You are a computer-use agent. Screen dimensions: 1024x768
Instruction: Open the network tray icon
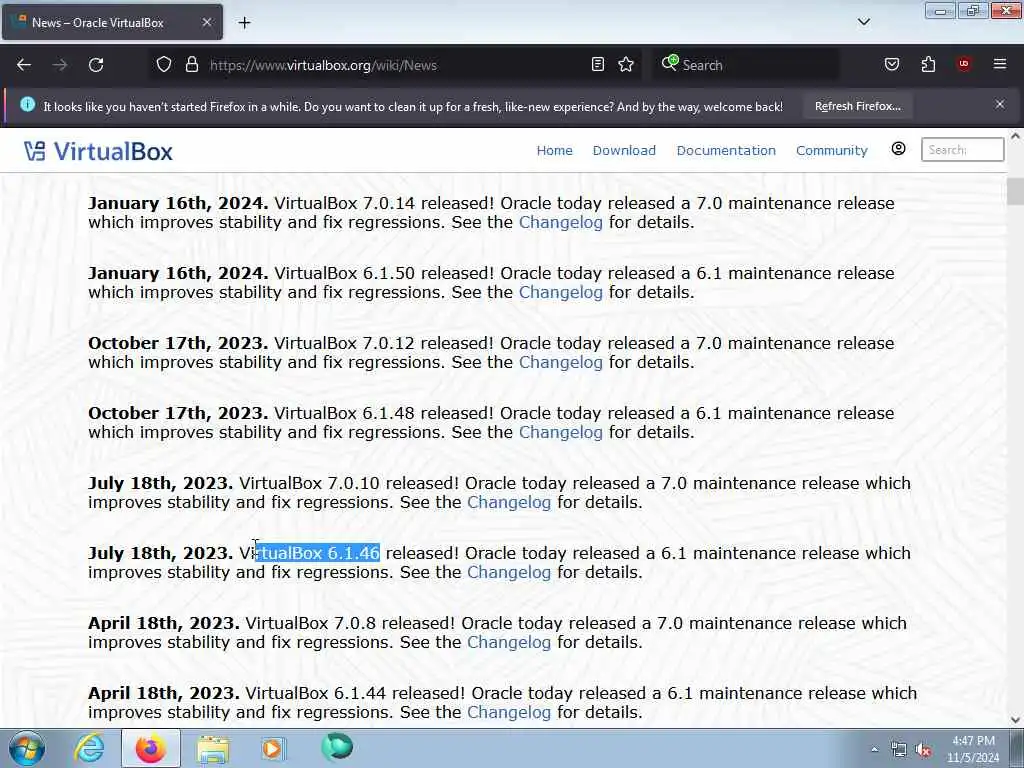(x=899, y=750)
